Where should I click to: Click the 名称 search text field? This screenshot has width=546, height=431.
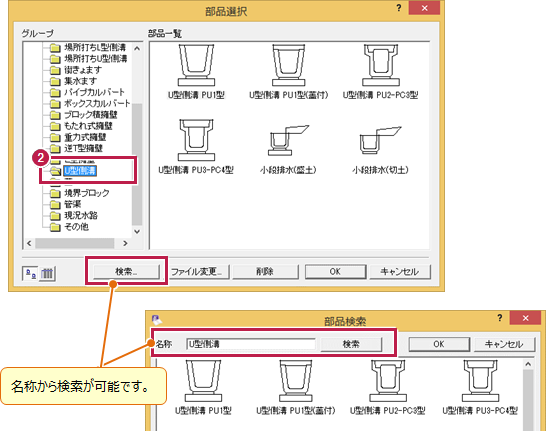[251, 344]
